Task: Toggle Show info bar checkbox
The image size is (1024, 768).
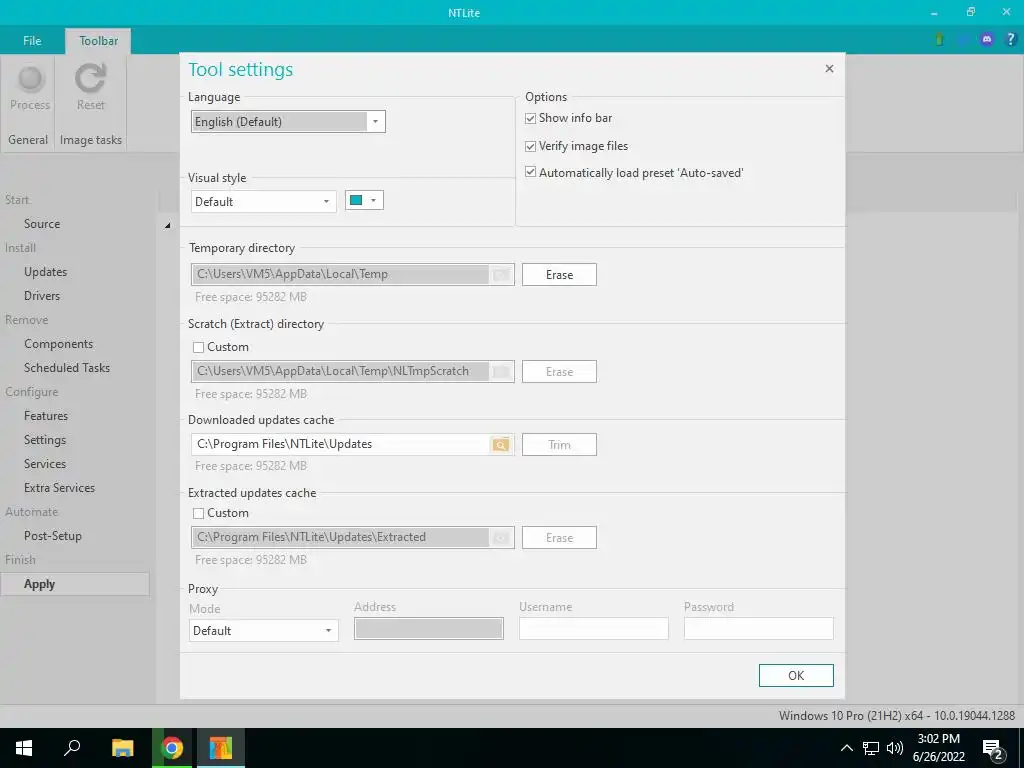Action: (x=530, y=118)
